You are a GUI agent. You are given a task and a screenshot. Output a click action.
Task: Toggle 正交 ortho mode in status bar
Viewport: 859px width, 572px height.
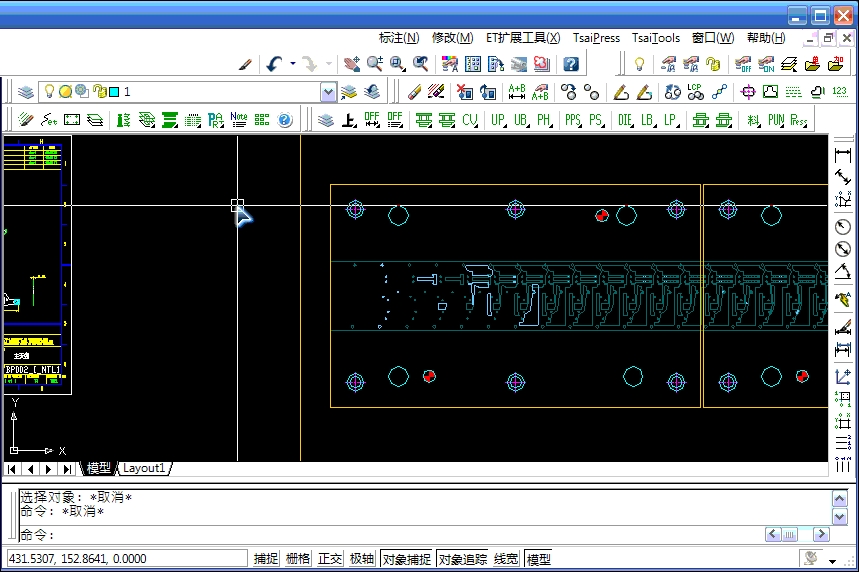(329, 559)
